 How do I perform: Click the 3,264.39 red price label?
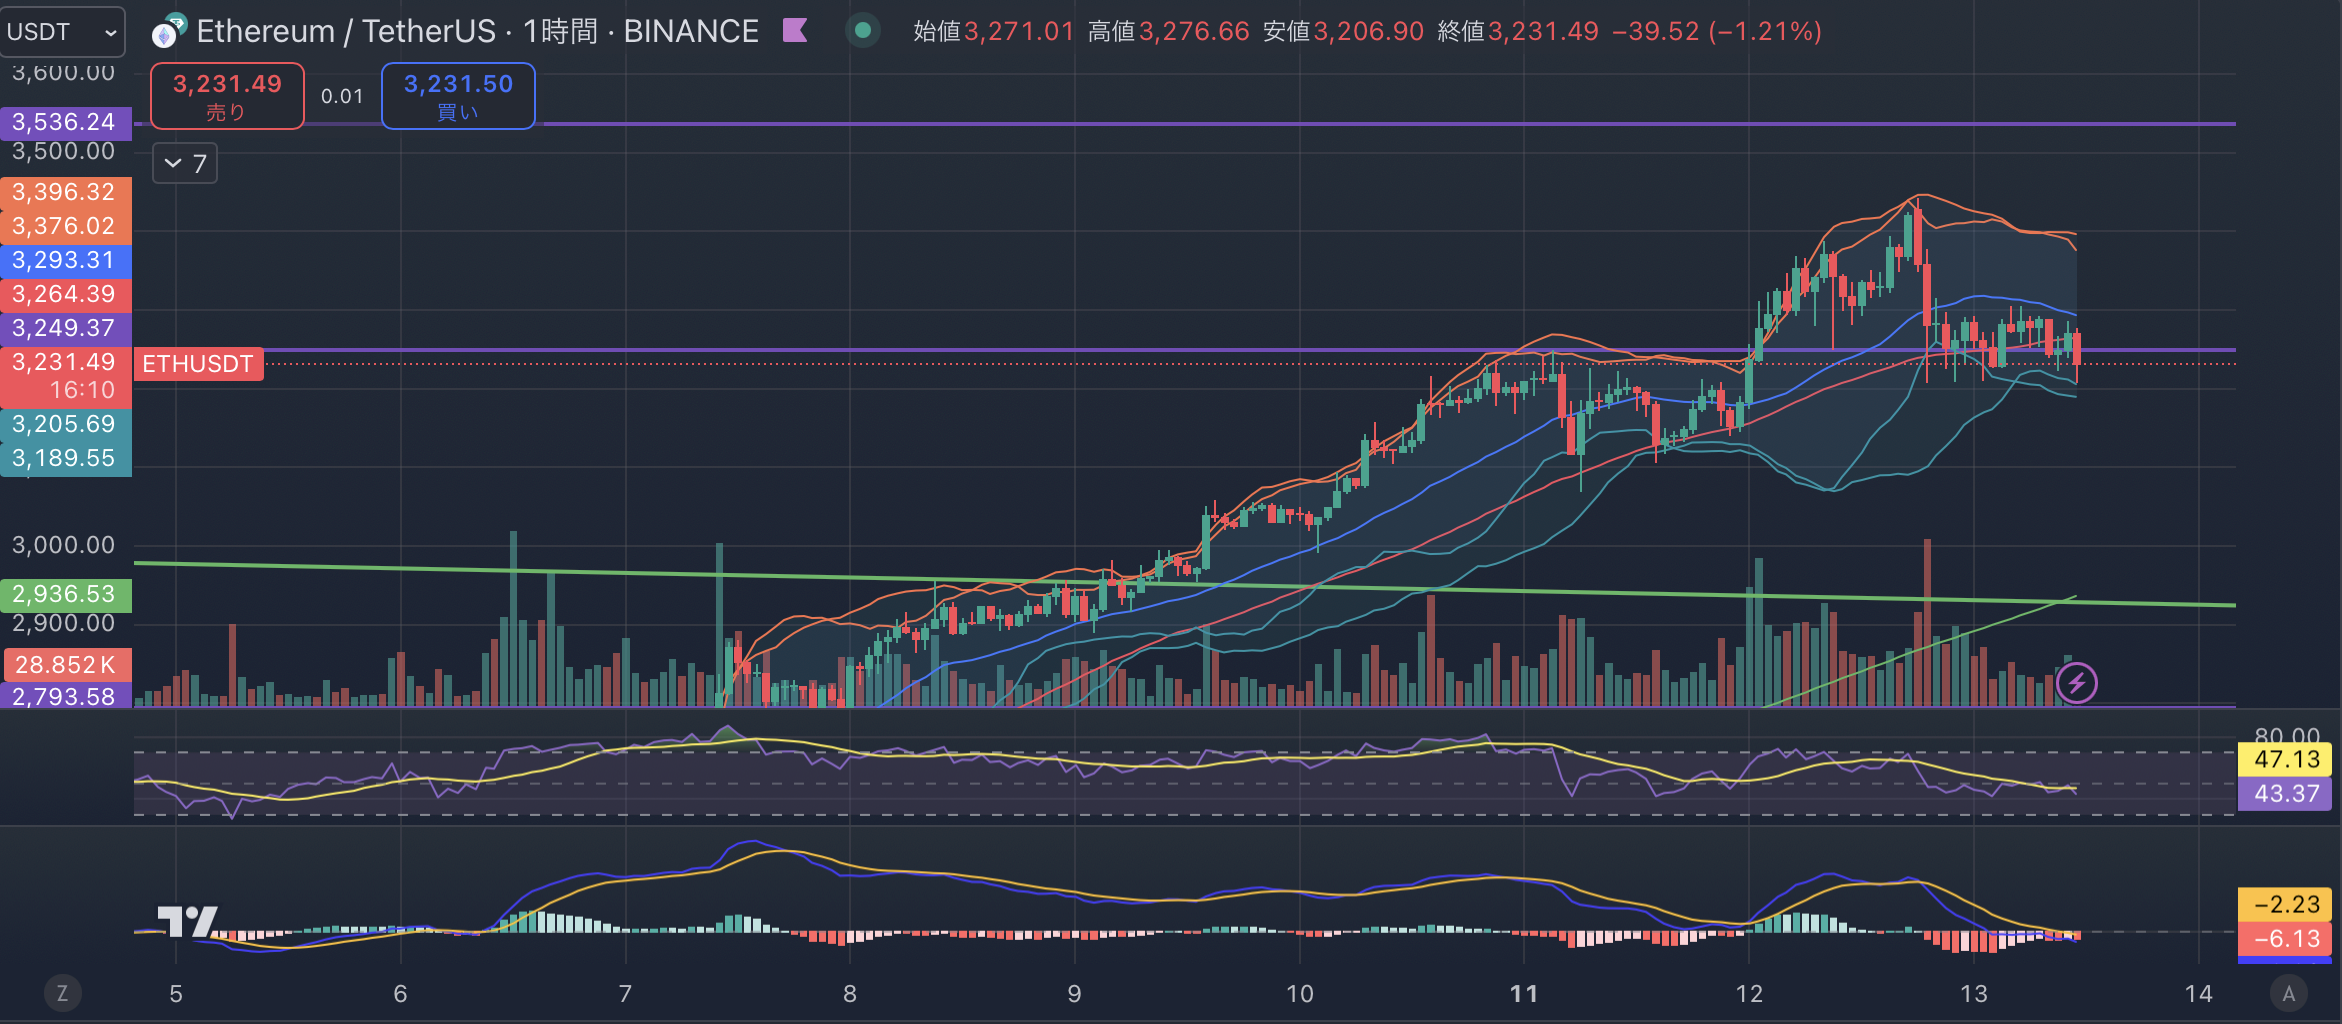pos(65,294)
